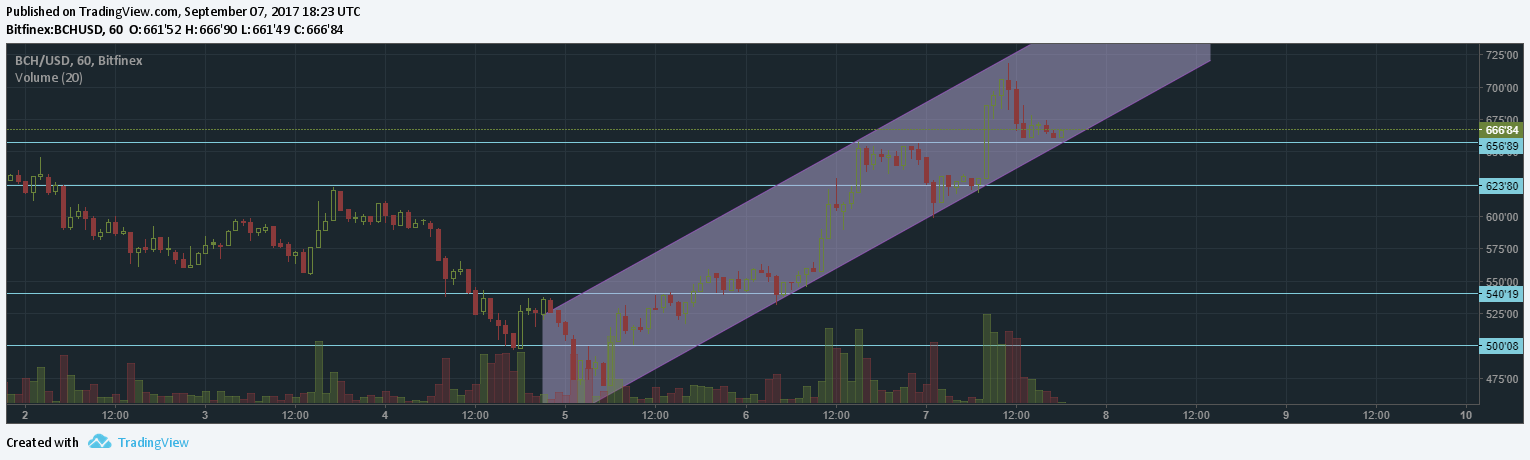Click the 666'84 current price label
The width and height of the screenshot is (1530, 460).
pyautogui.click(x=1502, y=130)
